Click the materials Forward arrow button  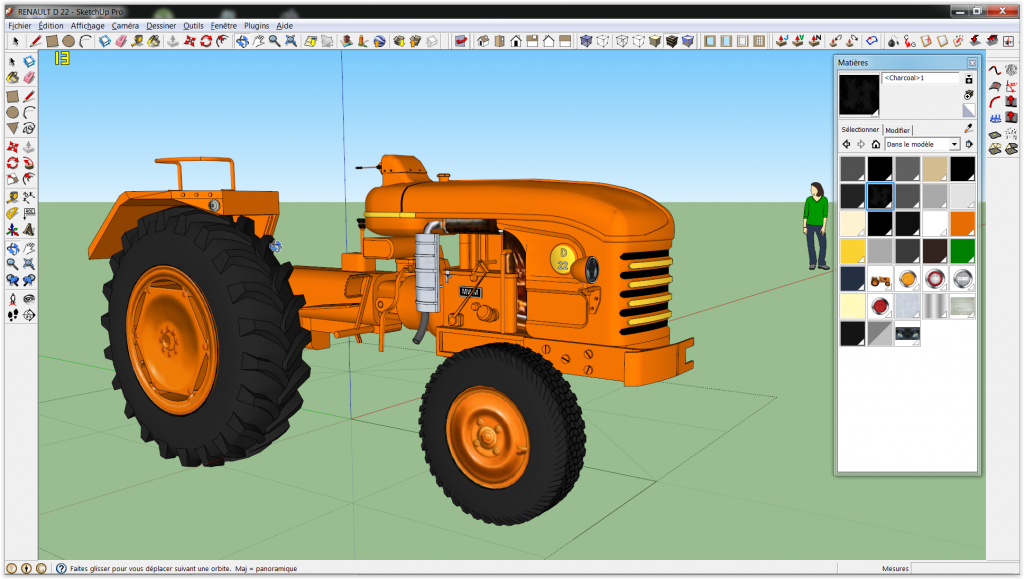coord(861,144)
